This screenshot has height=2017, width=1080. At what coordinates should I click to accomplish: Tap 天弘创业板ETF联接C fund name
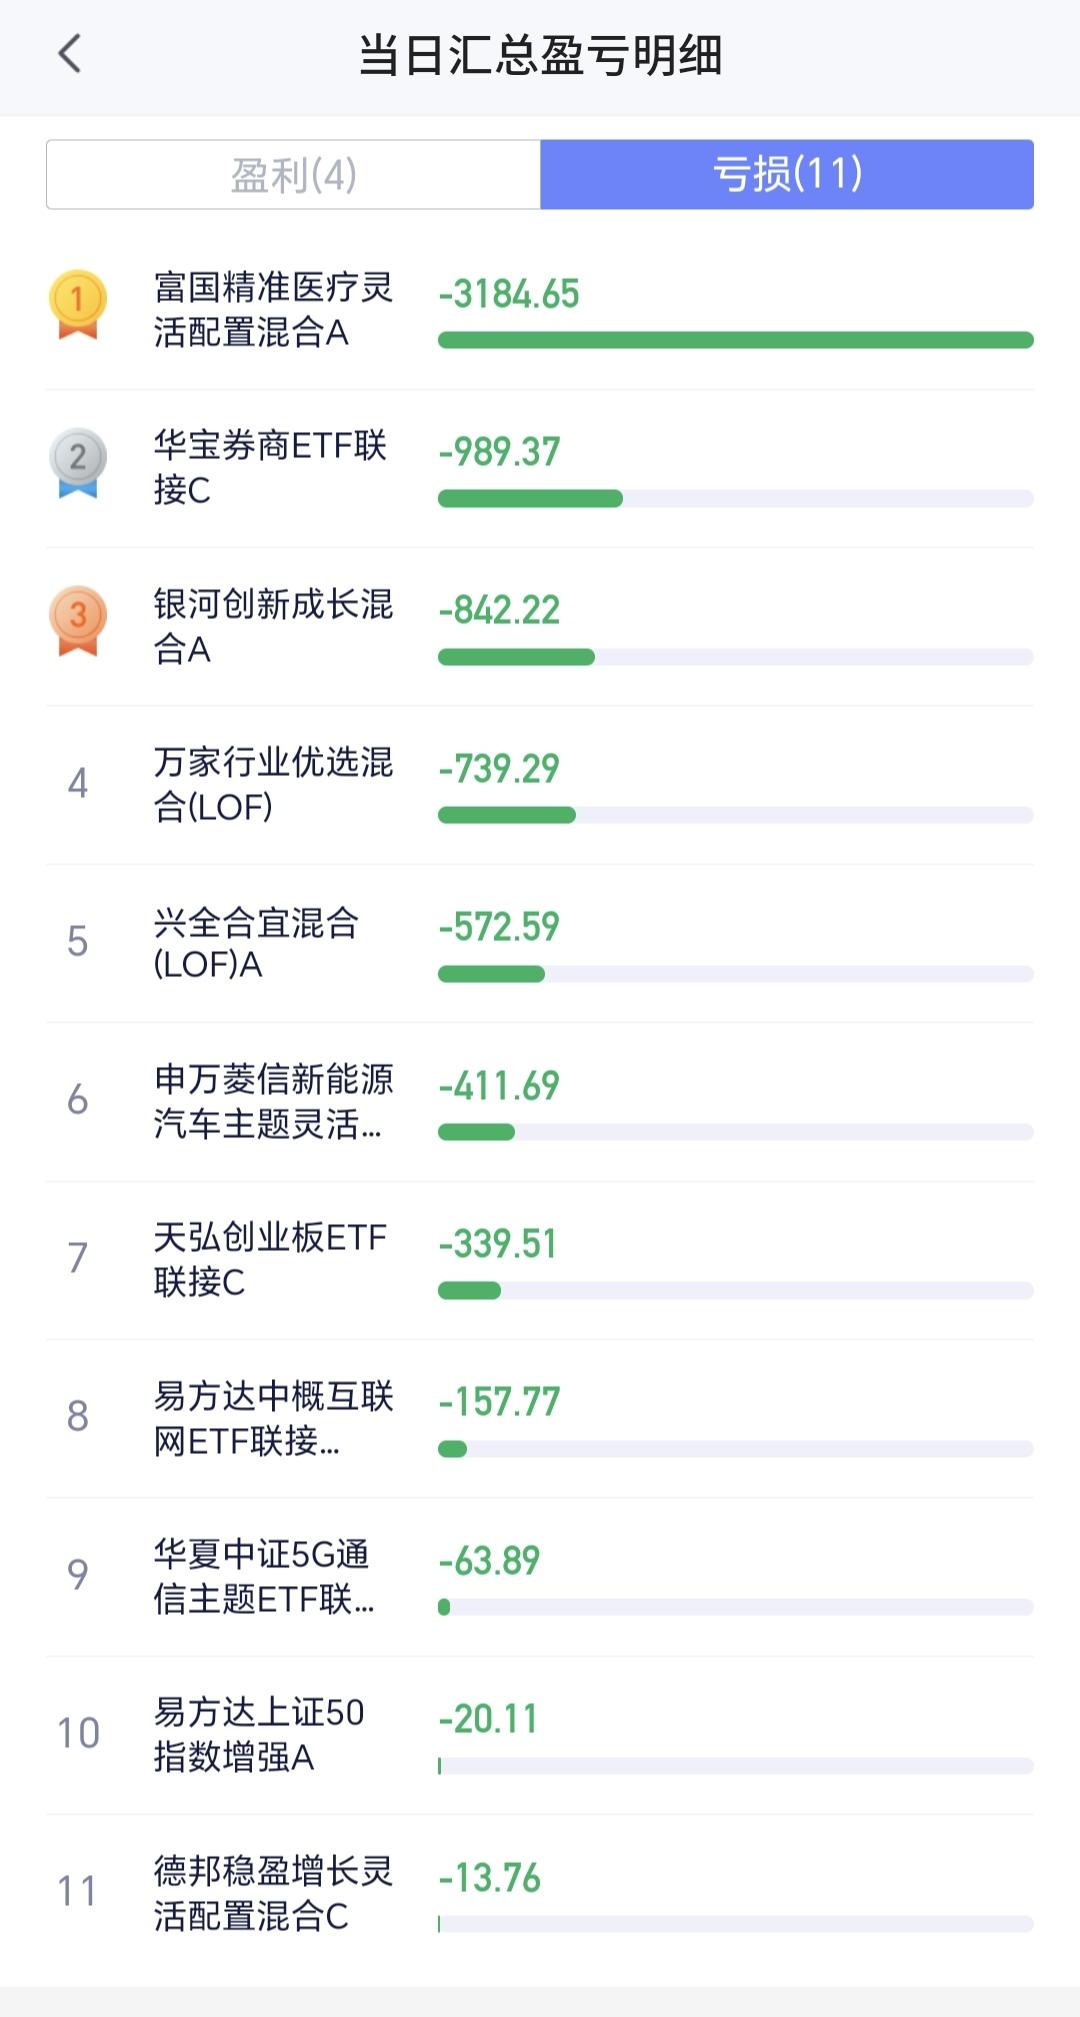(270, 1259)
